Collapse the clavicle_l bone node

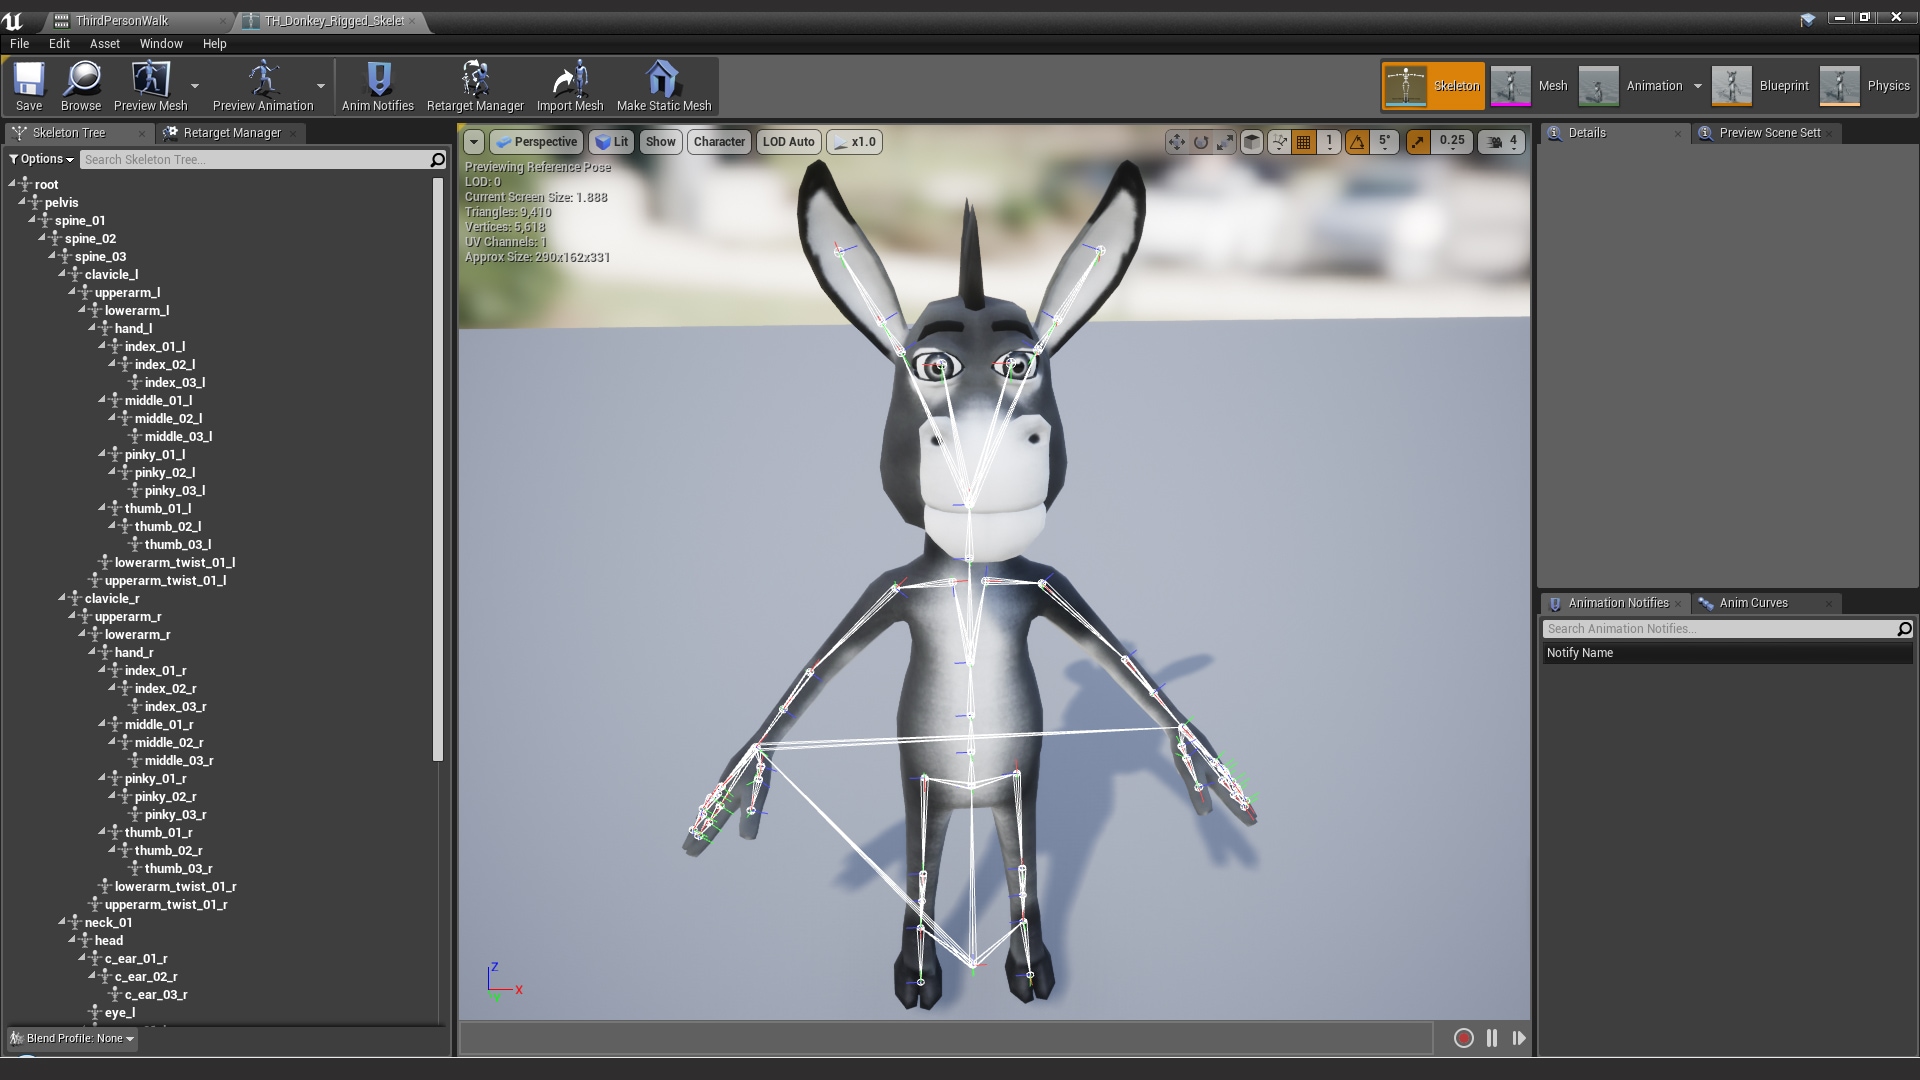click(x=62, y=274)
